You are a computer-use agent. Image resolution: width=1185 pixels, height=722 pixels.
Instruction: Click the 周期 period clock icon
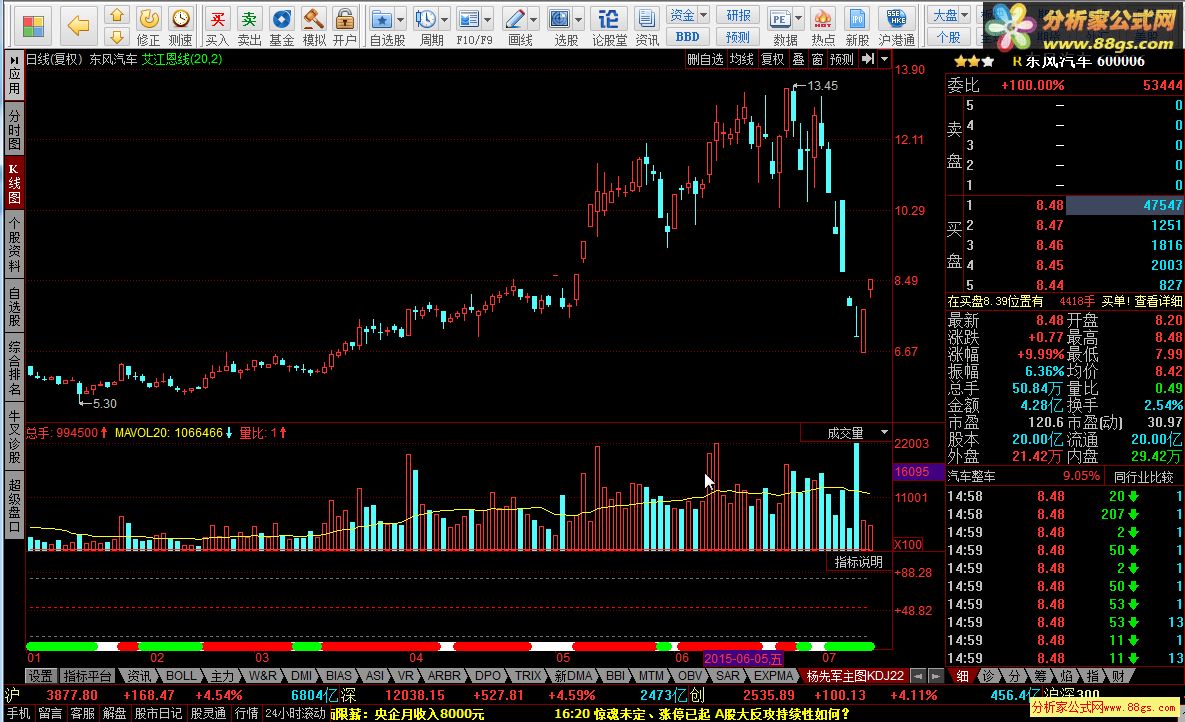click(425, 26)
